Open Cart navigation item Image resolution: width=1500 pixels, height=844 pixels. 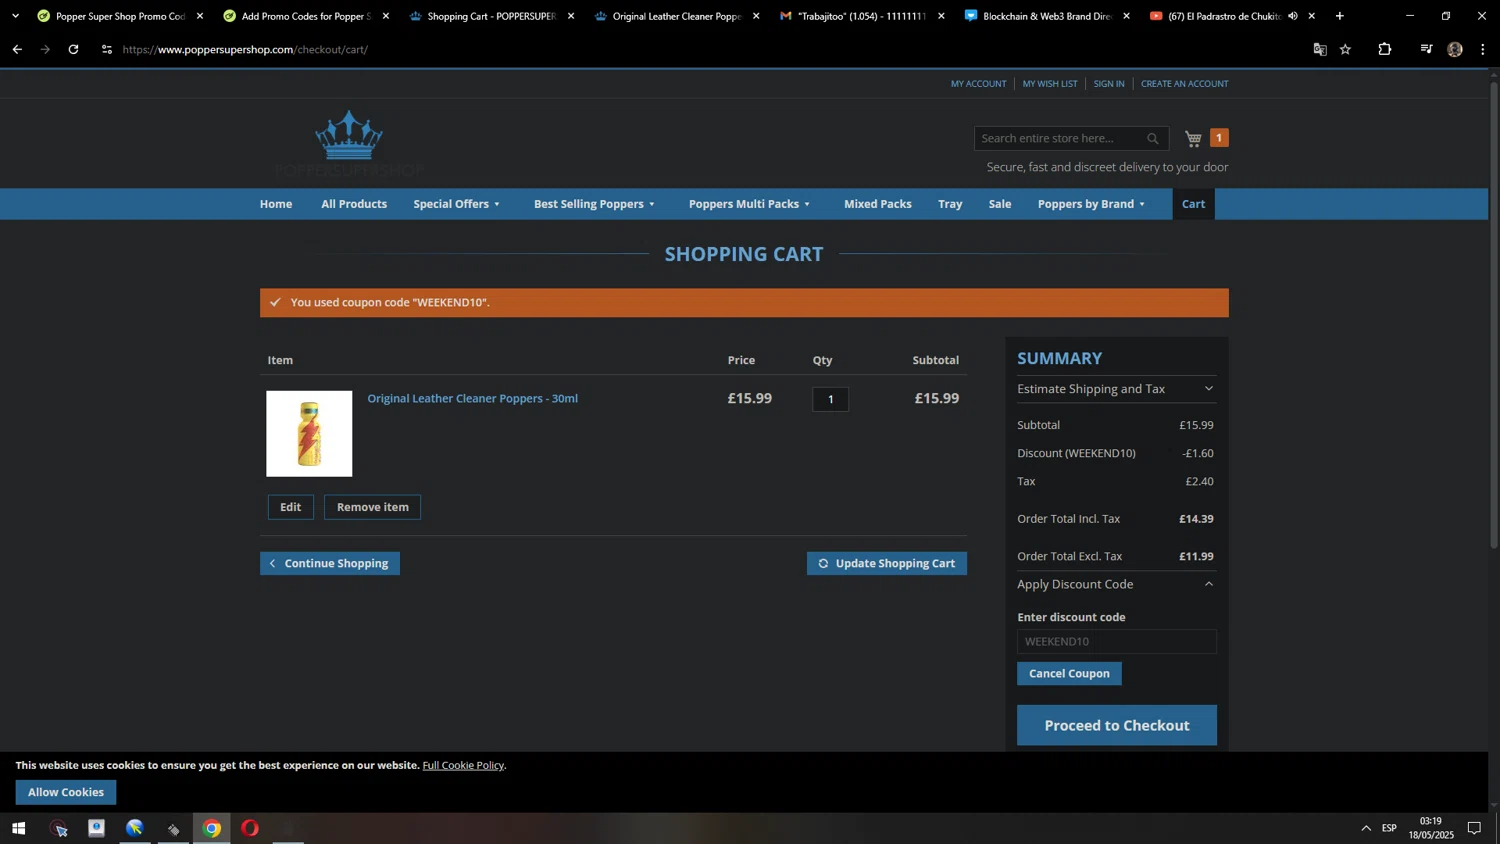click(1194, 204)
